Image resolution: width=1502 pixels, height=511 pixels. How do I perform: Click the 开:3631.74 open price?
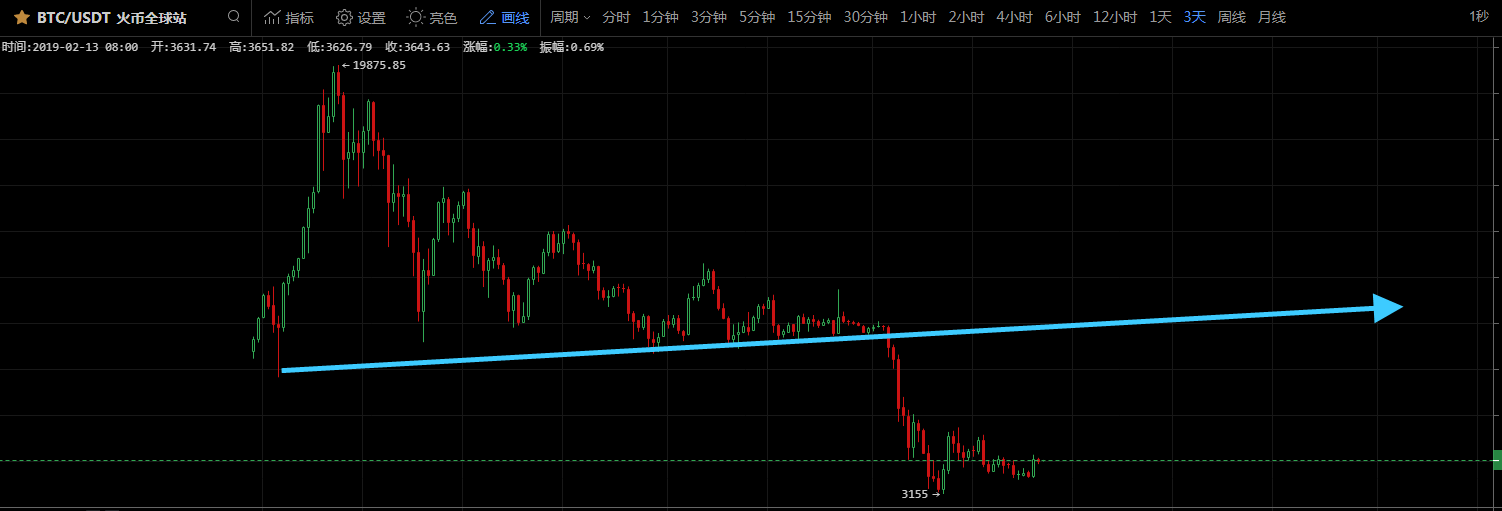(183, 47)
